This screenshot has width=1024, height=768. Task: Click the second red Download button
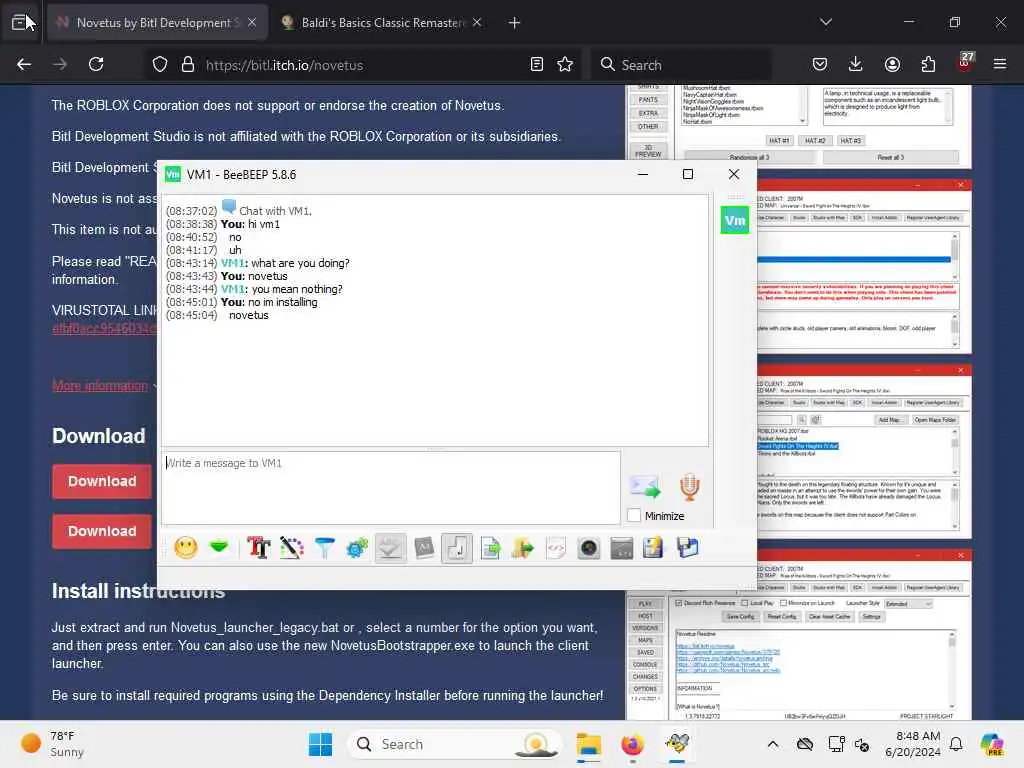click(102, 531)
